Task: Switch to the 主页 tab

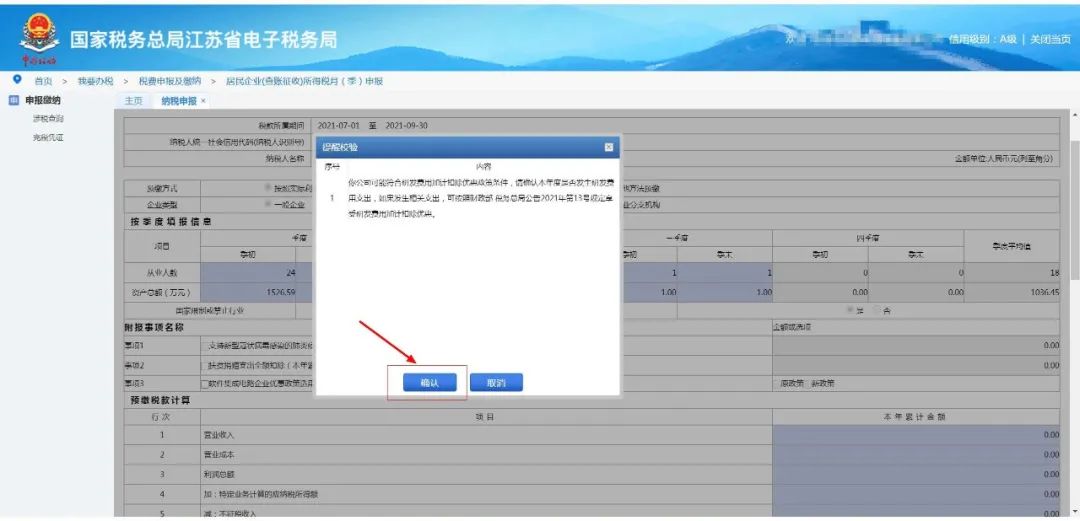Action: click(x=134, y=101)
